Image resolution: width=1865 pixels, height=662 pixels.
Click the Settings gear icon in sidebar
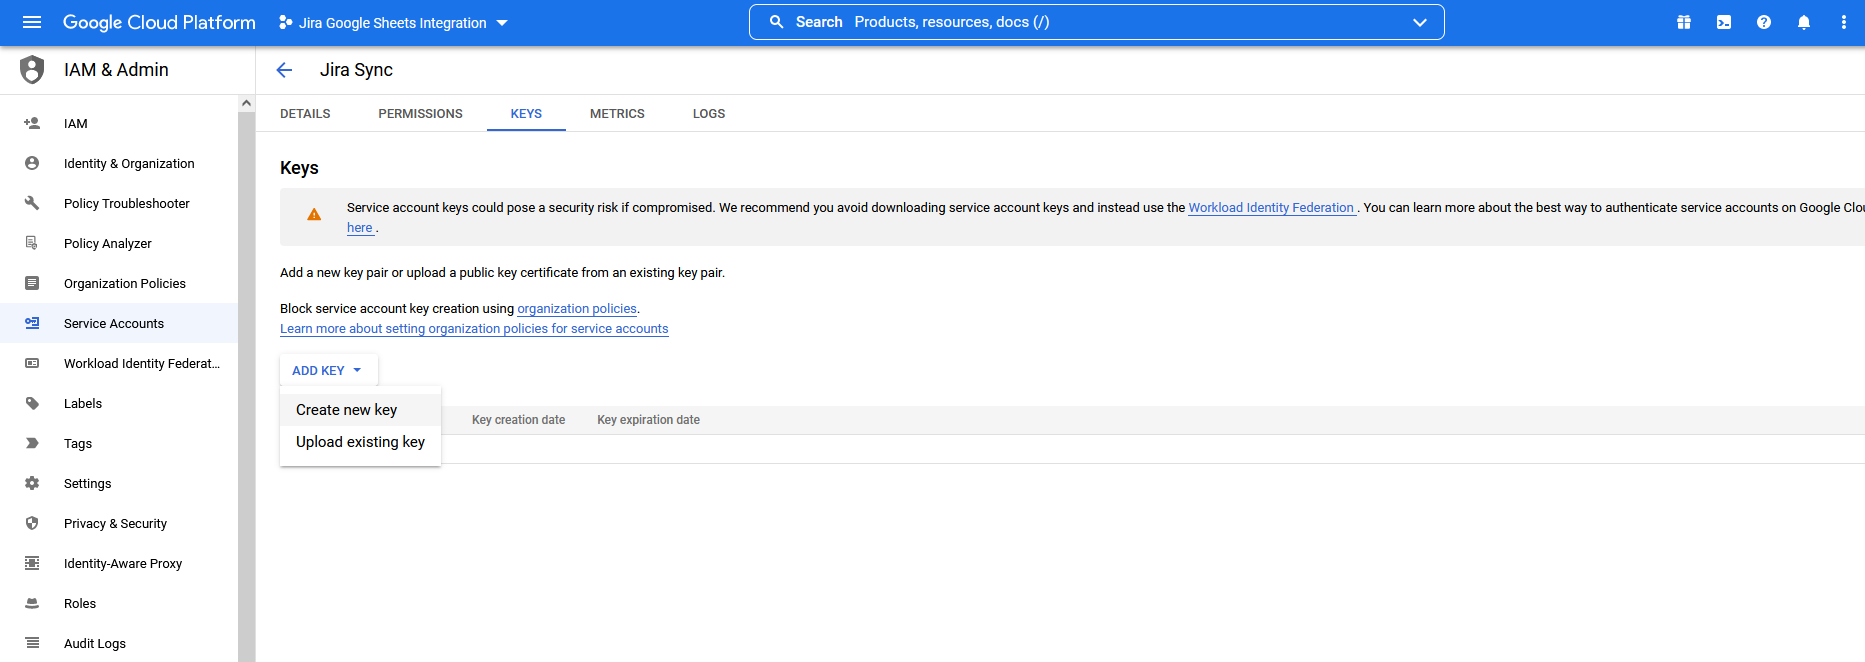pyautogui.click(x=32, y=483)
